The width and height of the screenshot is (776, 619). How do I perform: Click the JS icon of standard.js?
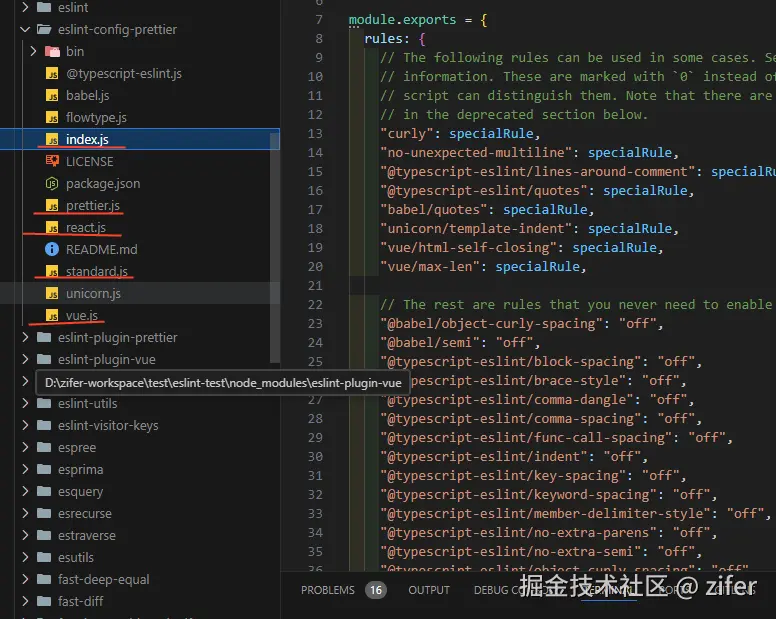coord(52,272)
